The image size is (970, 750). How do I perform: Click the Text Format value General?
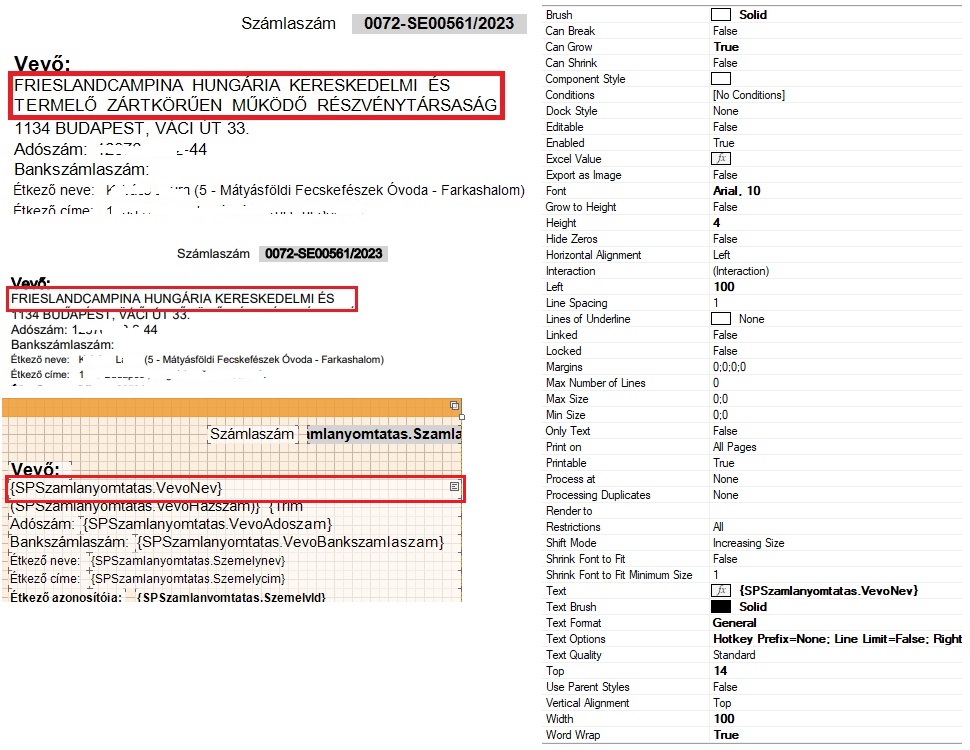click(x=734, y=623)
